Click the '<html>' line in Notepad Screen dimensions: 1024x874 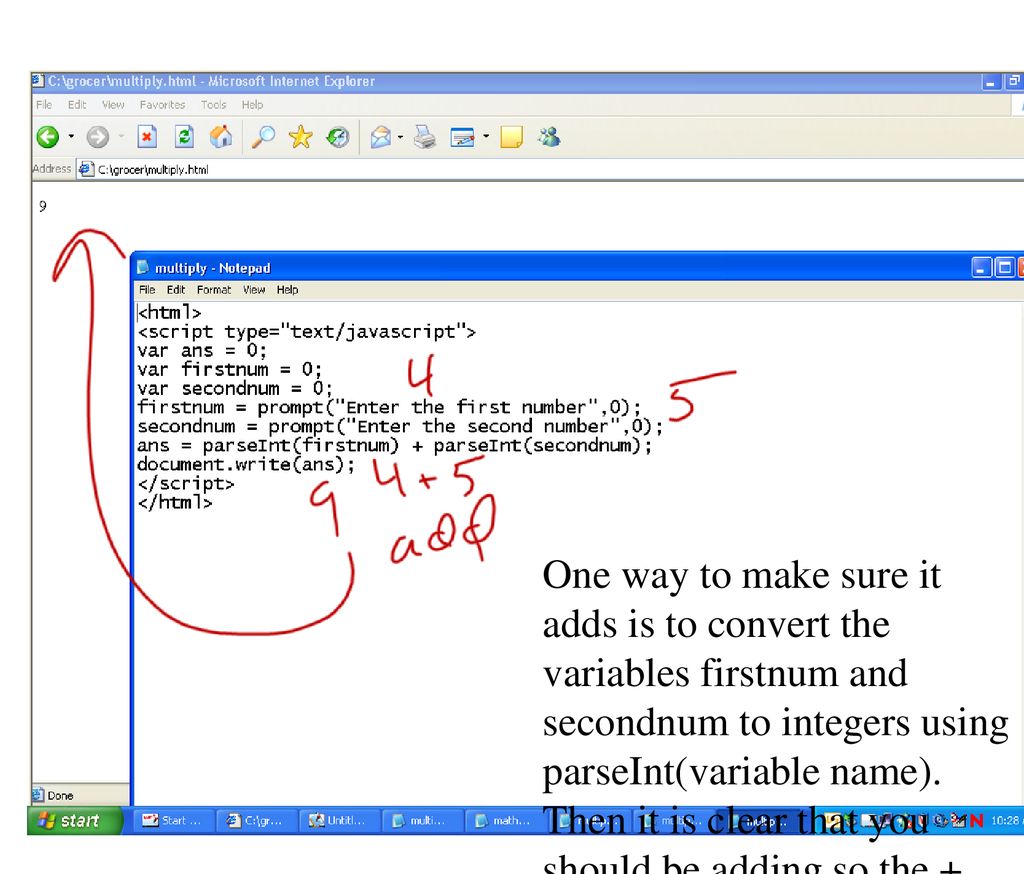169,312
